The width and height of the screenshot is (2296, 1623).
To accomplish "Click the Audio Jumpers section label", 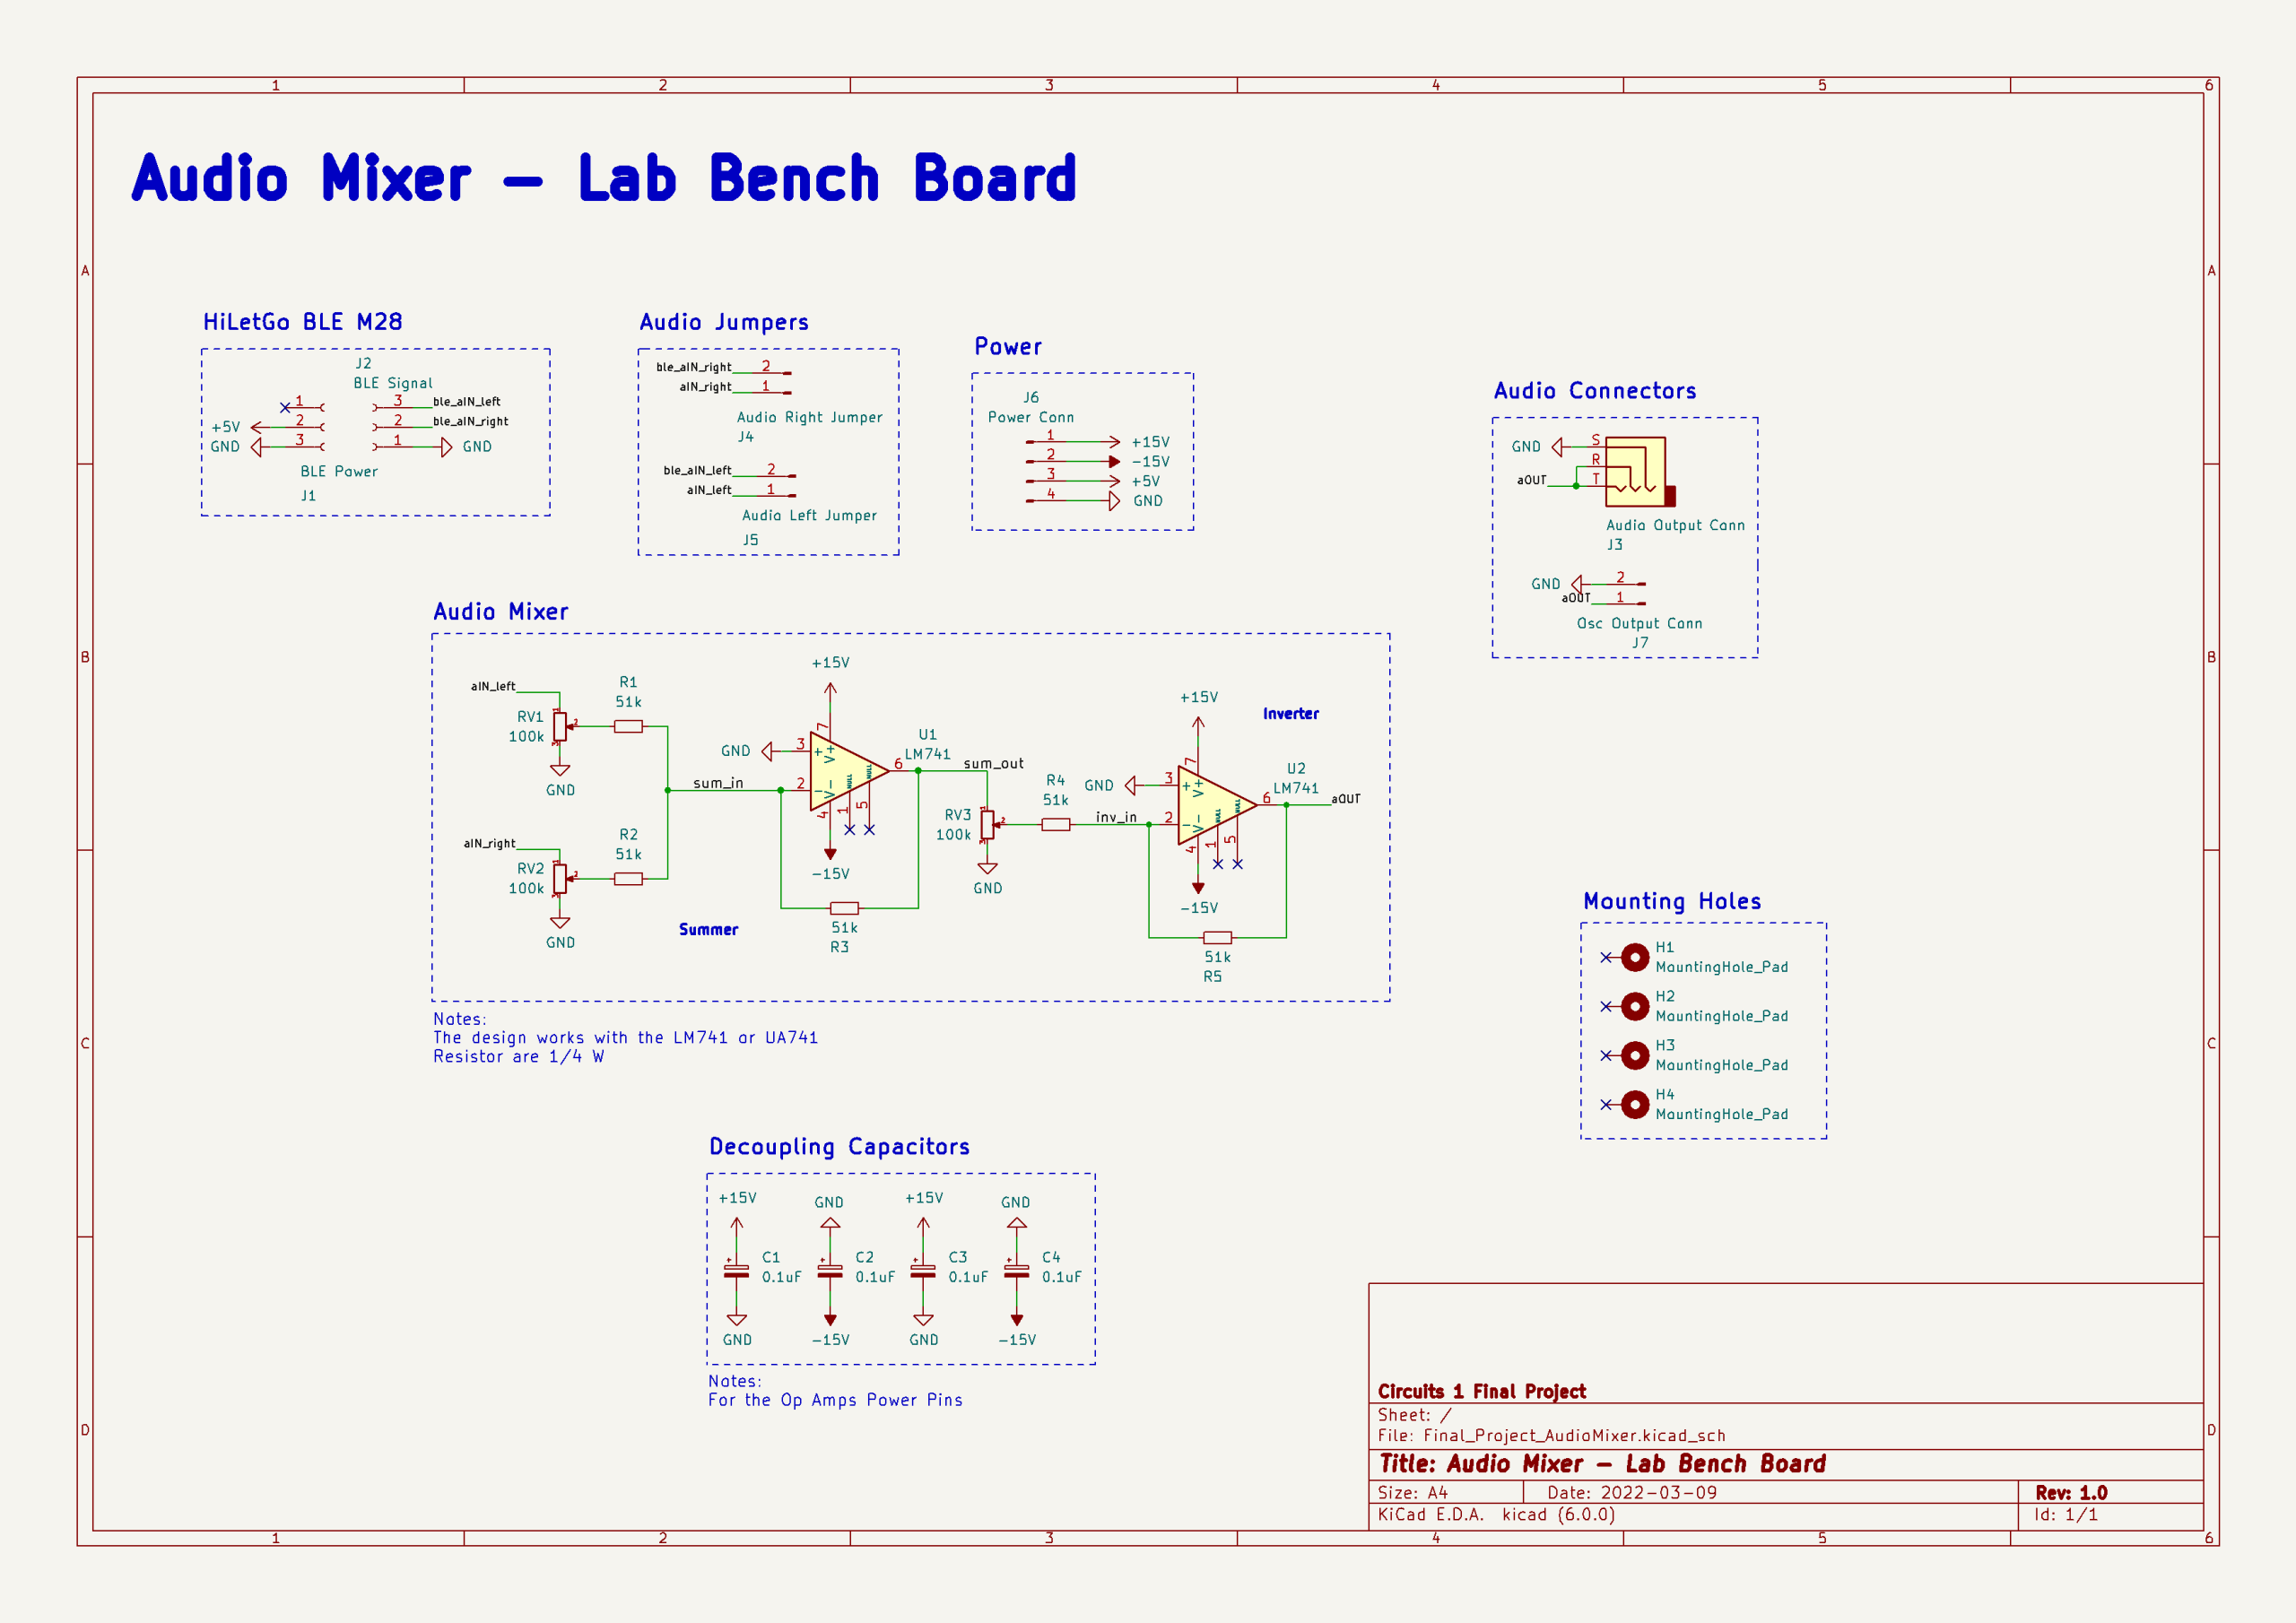I will [724, 322].
